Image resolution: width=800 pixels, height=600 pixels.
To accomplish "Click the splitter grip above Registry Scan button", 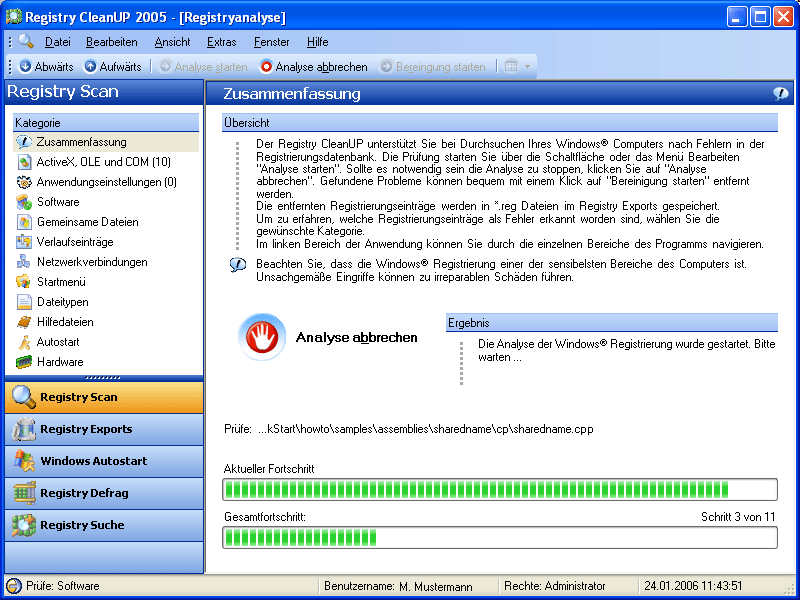I will [103, 378].
